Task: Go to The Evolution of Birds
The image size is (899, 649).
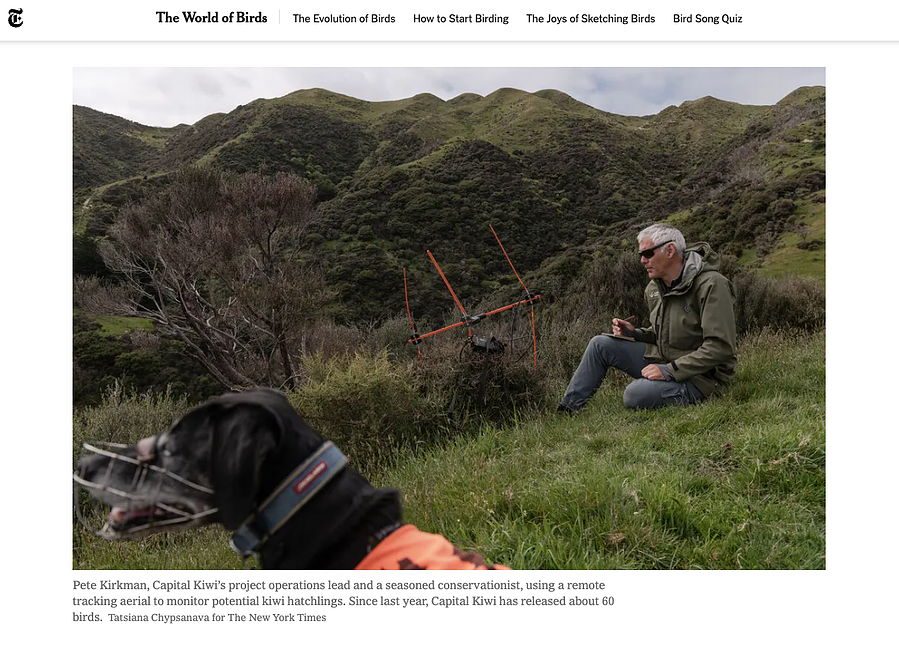Action: (344, 18)
